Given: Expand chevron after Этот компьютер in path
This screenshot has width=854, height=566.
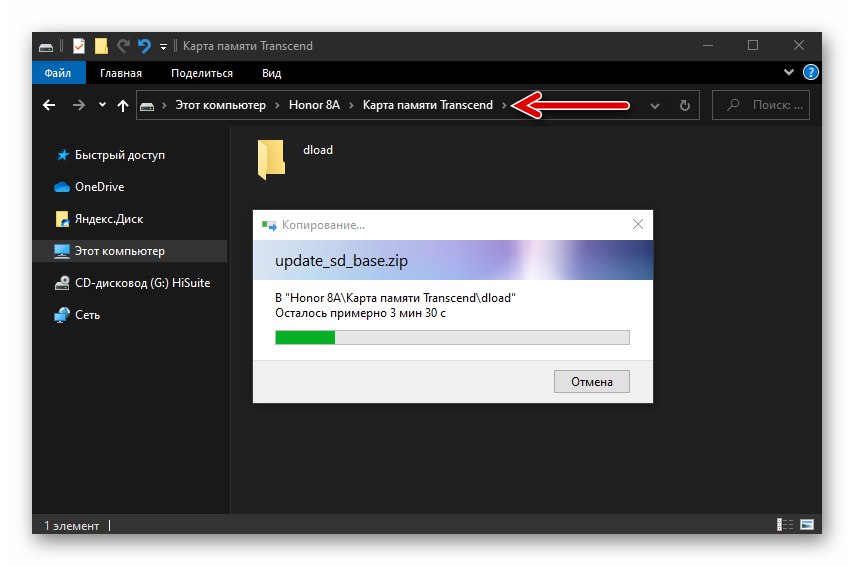Looking at the screenshot, I should [277, 106].
